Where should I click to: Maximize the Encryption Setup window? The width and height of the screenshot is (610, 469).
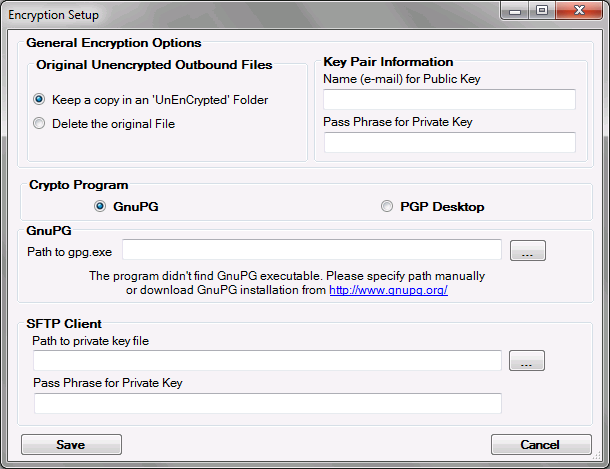(543, 12)
